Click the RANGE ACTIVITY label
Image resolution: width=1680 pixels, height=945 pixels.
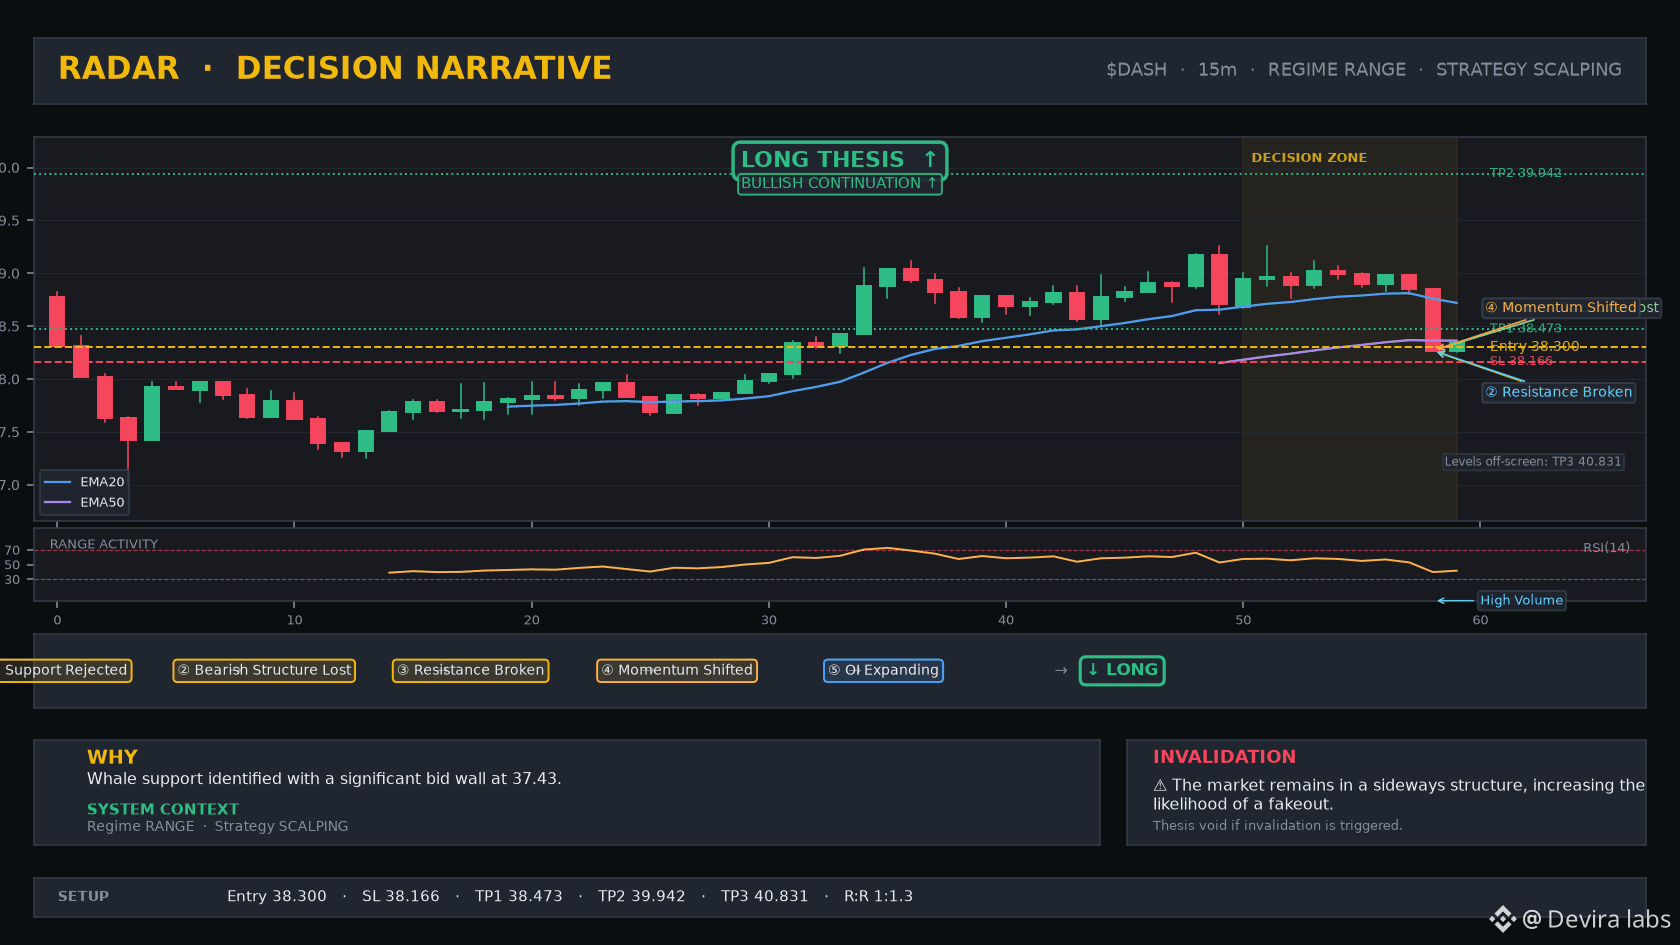click(x=104, y=544)
